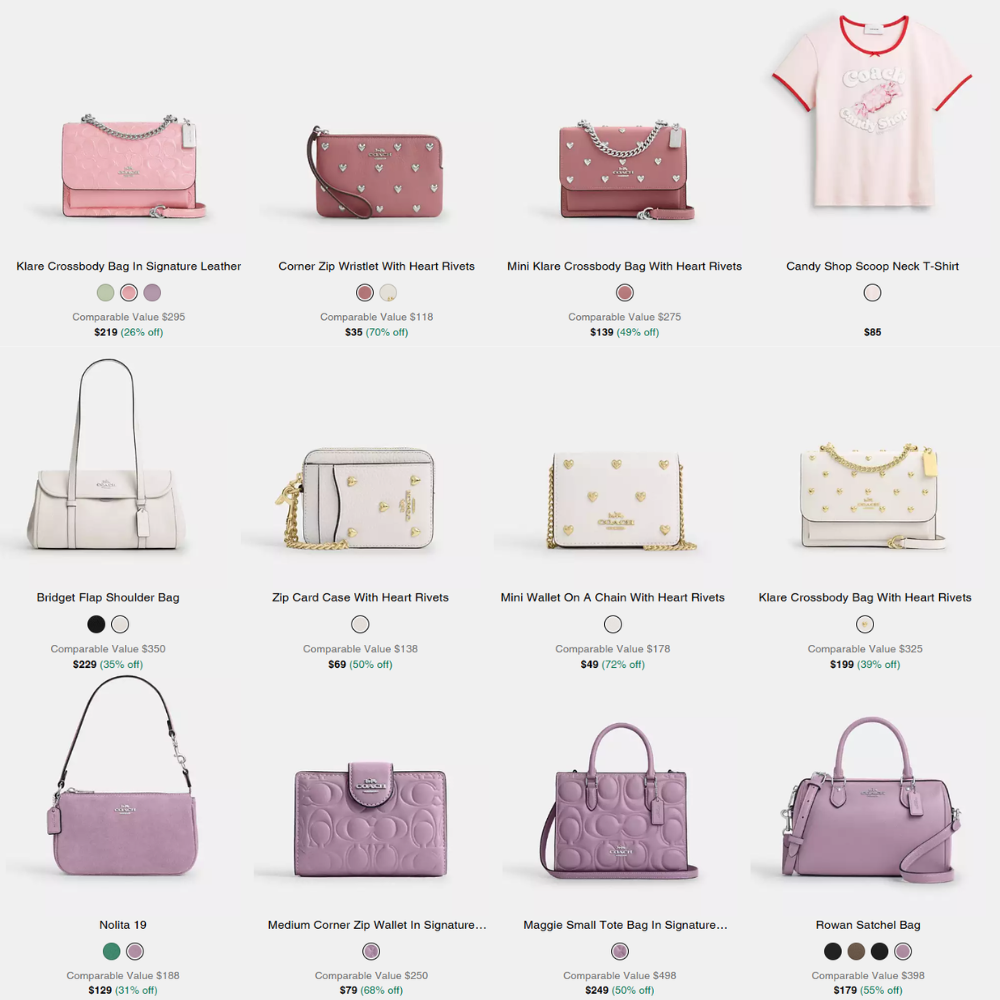Click Corner Zip Wristlet With Heart Rivets title
Image resolution: width=1000 pixels, height=1000 pixels.
pyautogui.click(x=376, y=266)
